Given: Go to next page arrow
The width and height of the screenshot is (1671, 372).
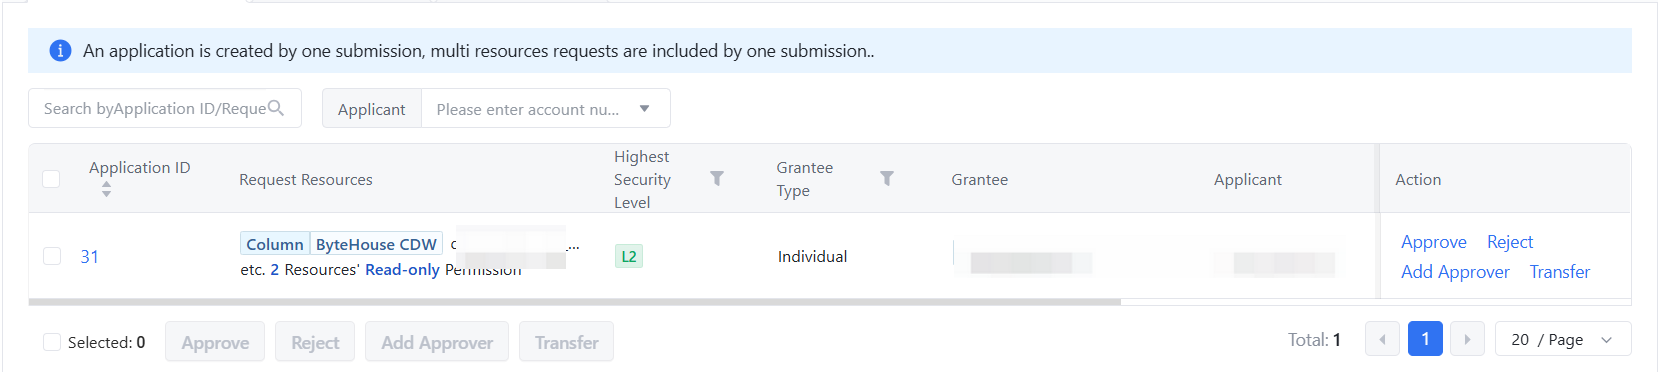Looking at the screenshot, I should tap(1467, 339).
